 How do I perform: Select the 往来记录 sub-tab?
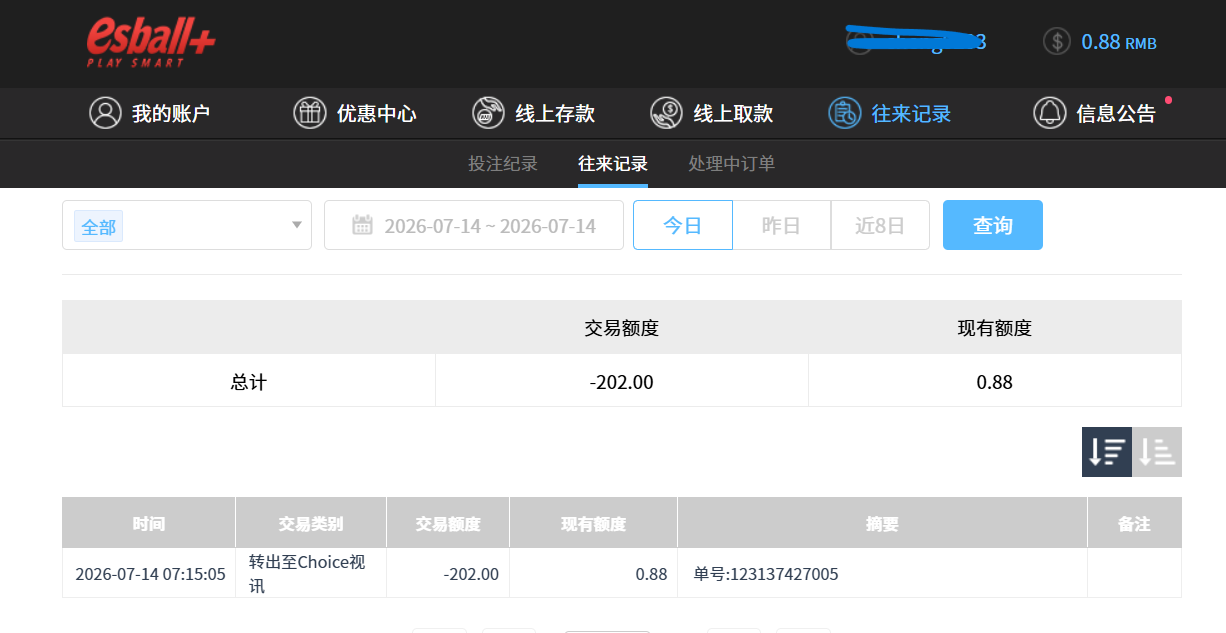coord(613,164)
